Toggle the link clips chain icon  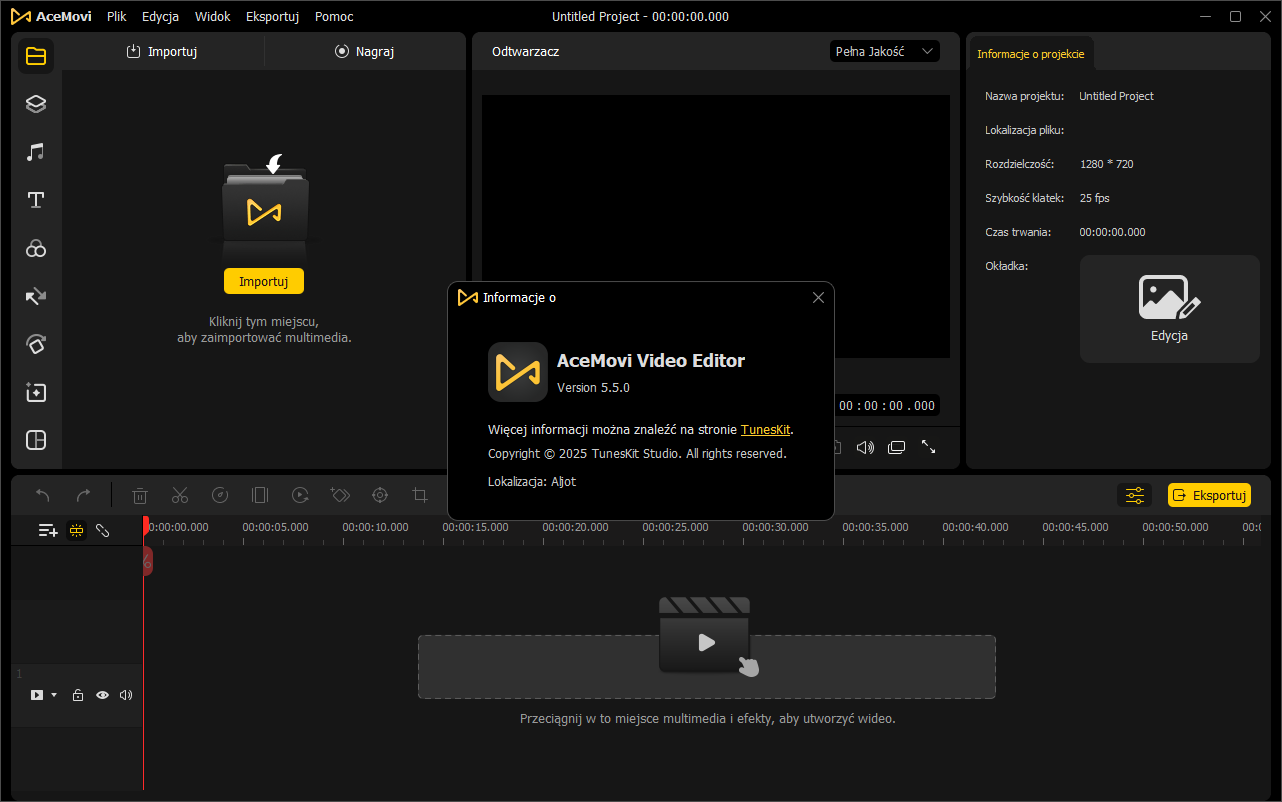(x=102, y=530)
